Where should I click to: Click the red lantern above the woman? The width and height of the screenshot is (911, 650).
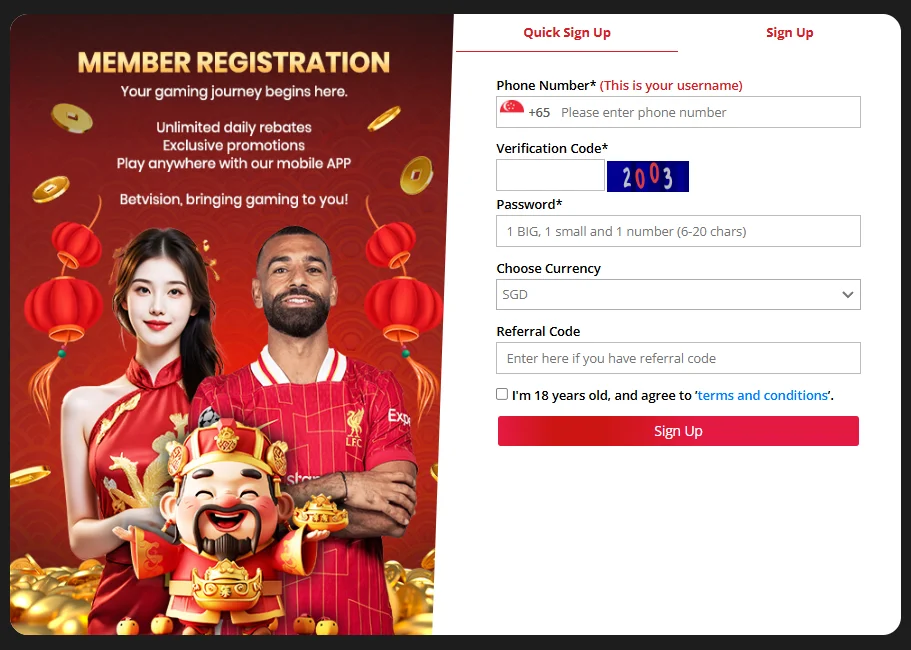pos(76,244)
